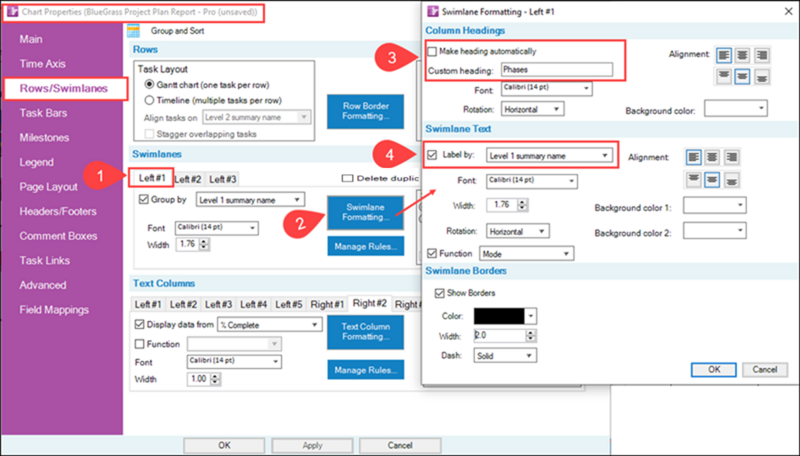Align column heading text right
This screenshot has height=456, width=800.
762,55
